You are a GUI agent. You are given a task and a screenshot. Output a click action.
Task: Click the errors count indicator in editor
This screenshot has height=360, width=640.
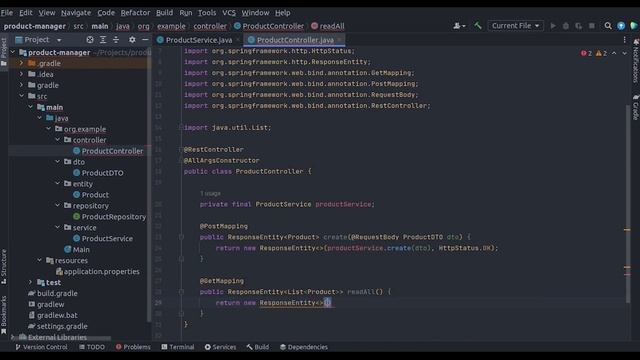586,53
